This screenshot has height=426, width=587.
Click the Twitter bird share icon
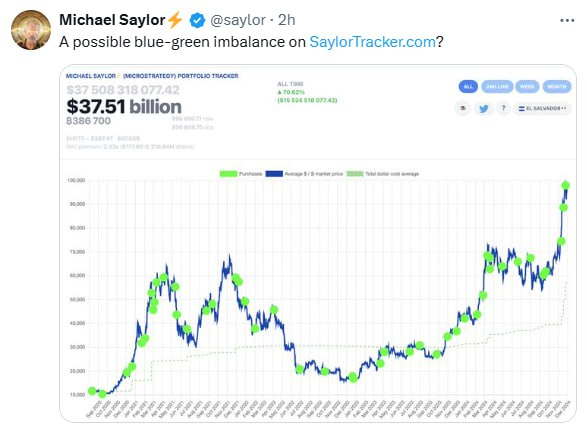(x=484, y=109)
